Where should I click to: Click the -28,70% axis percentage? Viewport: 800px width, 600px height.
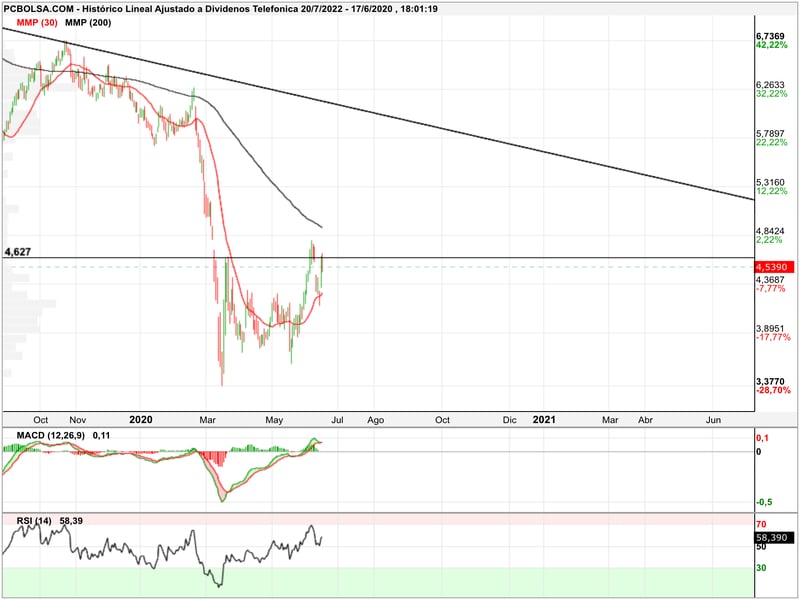click(x=773, y=390)
